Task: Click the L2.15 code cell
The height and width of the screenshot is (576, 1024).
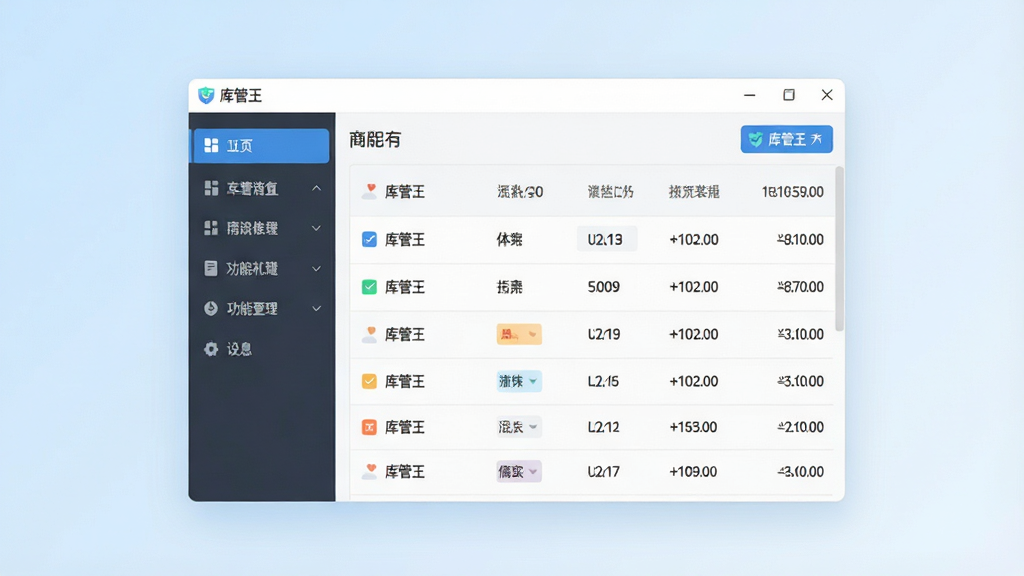Action: 603,381
